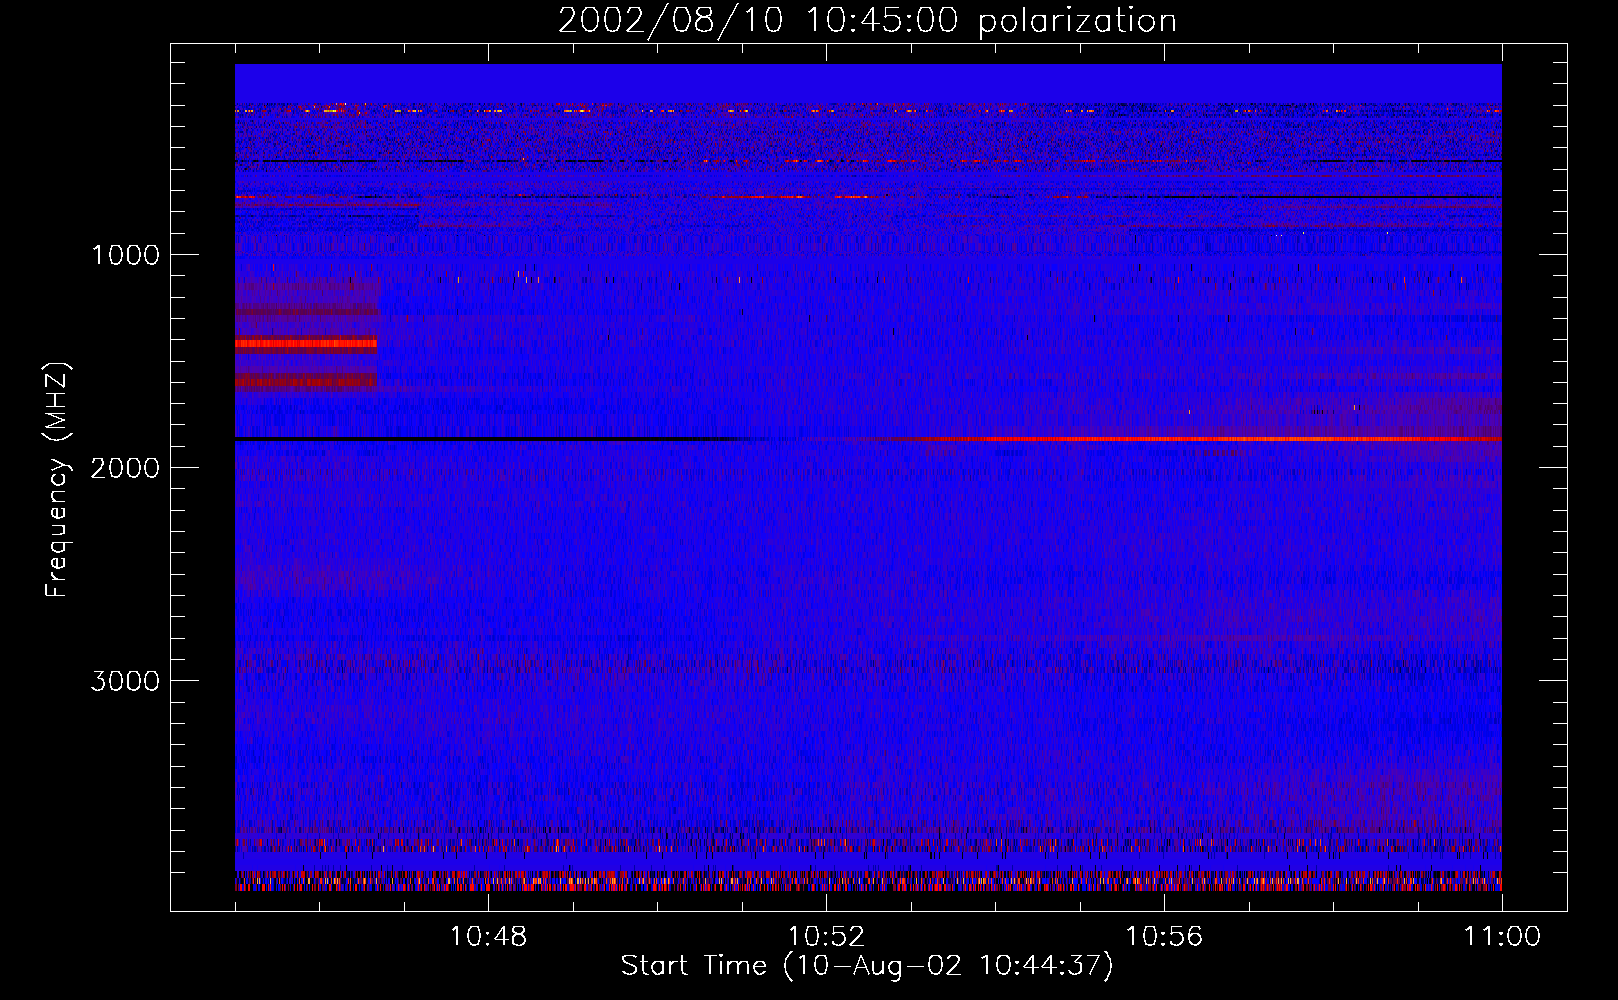Click the '10:52' time tick label
The width and height of the screenshot is (1618, 1000).
(826, 937)
